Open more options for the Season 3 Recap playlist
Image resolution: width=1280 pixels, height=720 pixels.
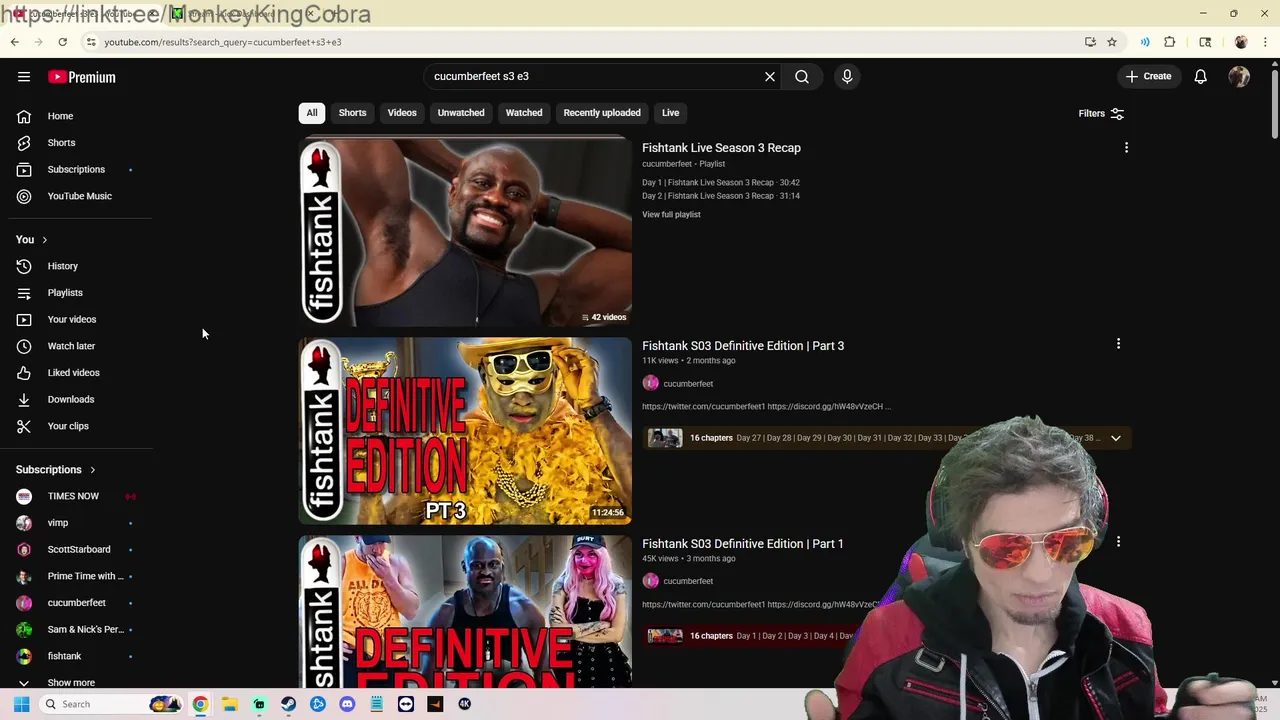pyautogui.click(x=1126, y=148)
